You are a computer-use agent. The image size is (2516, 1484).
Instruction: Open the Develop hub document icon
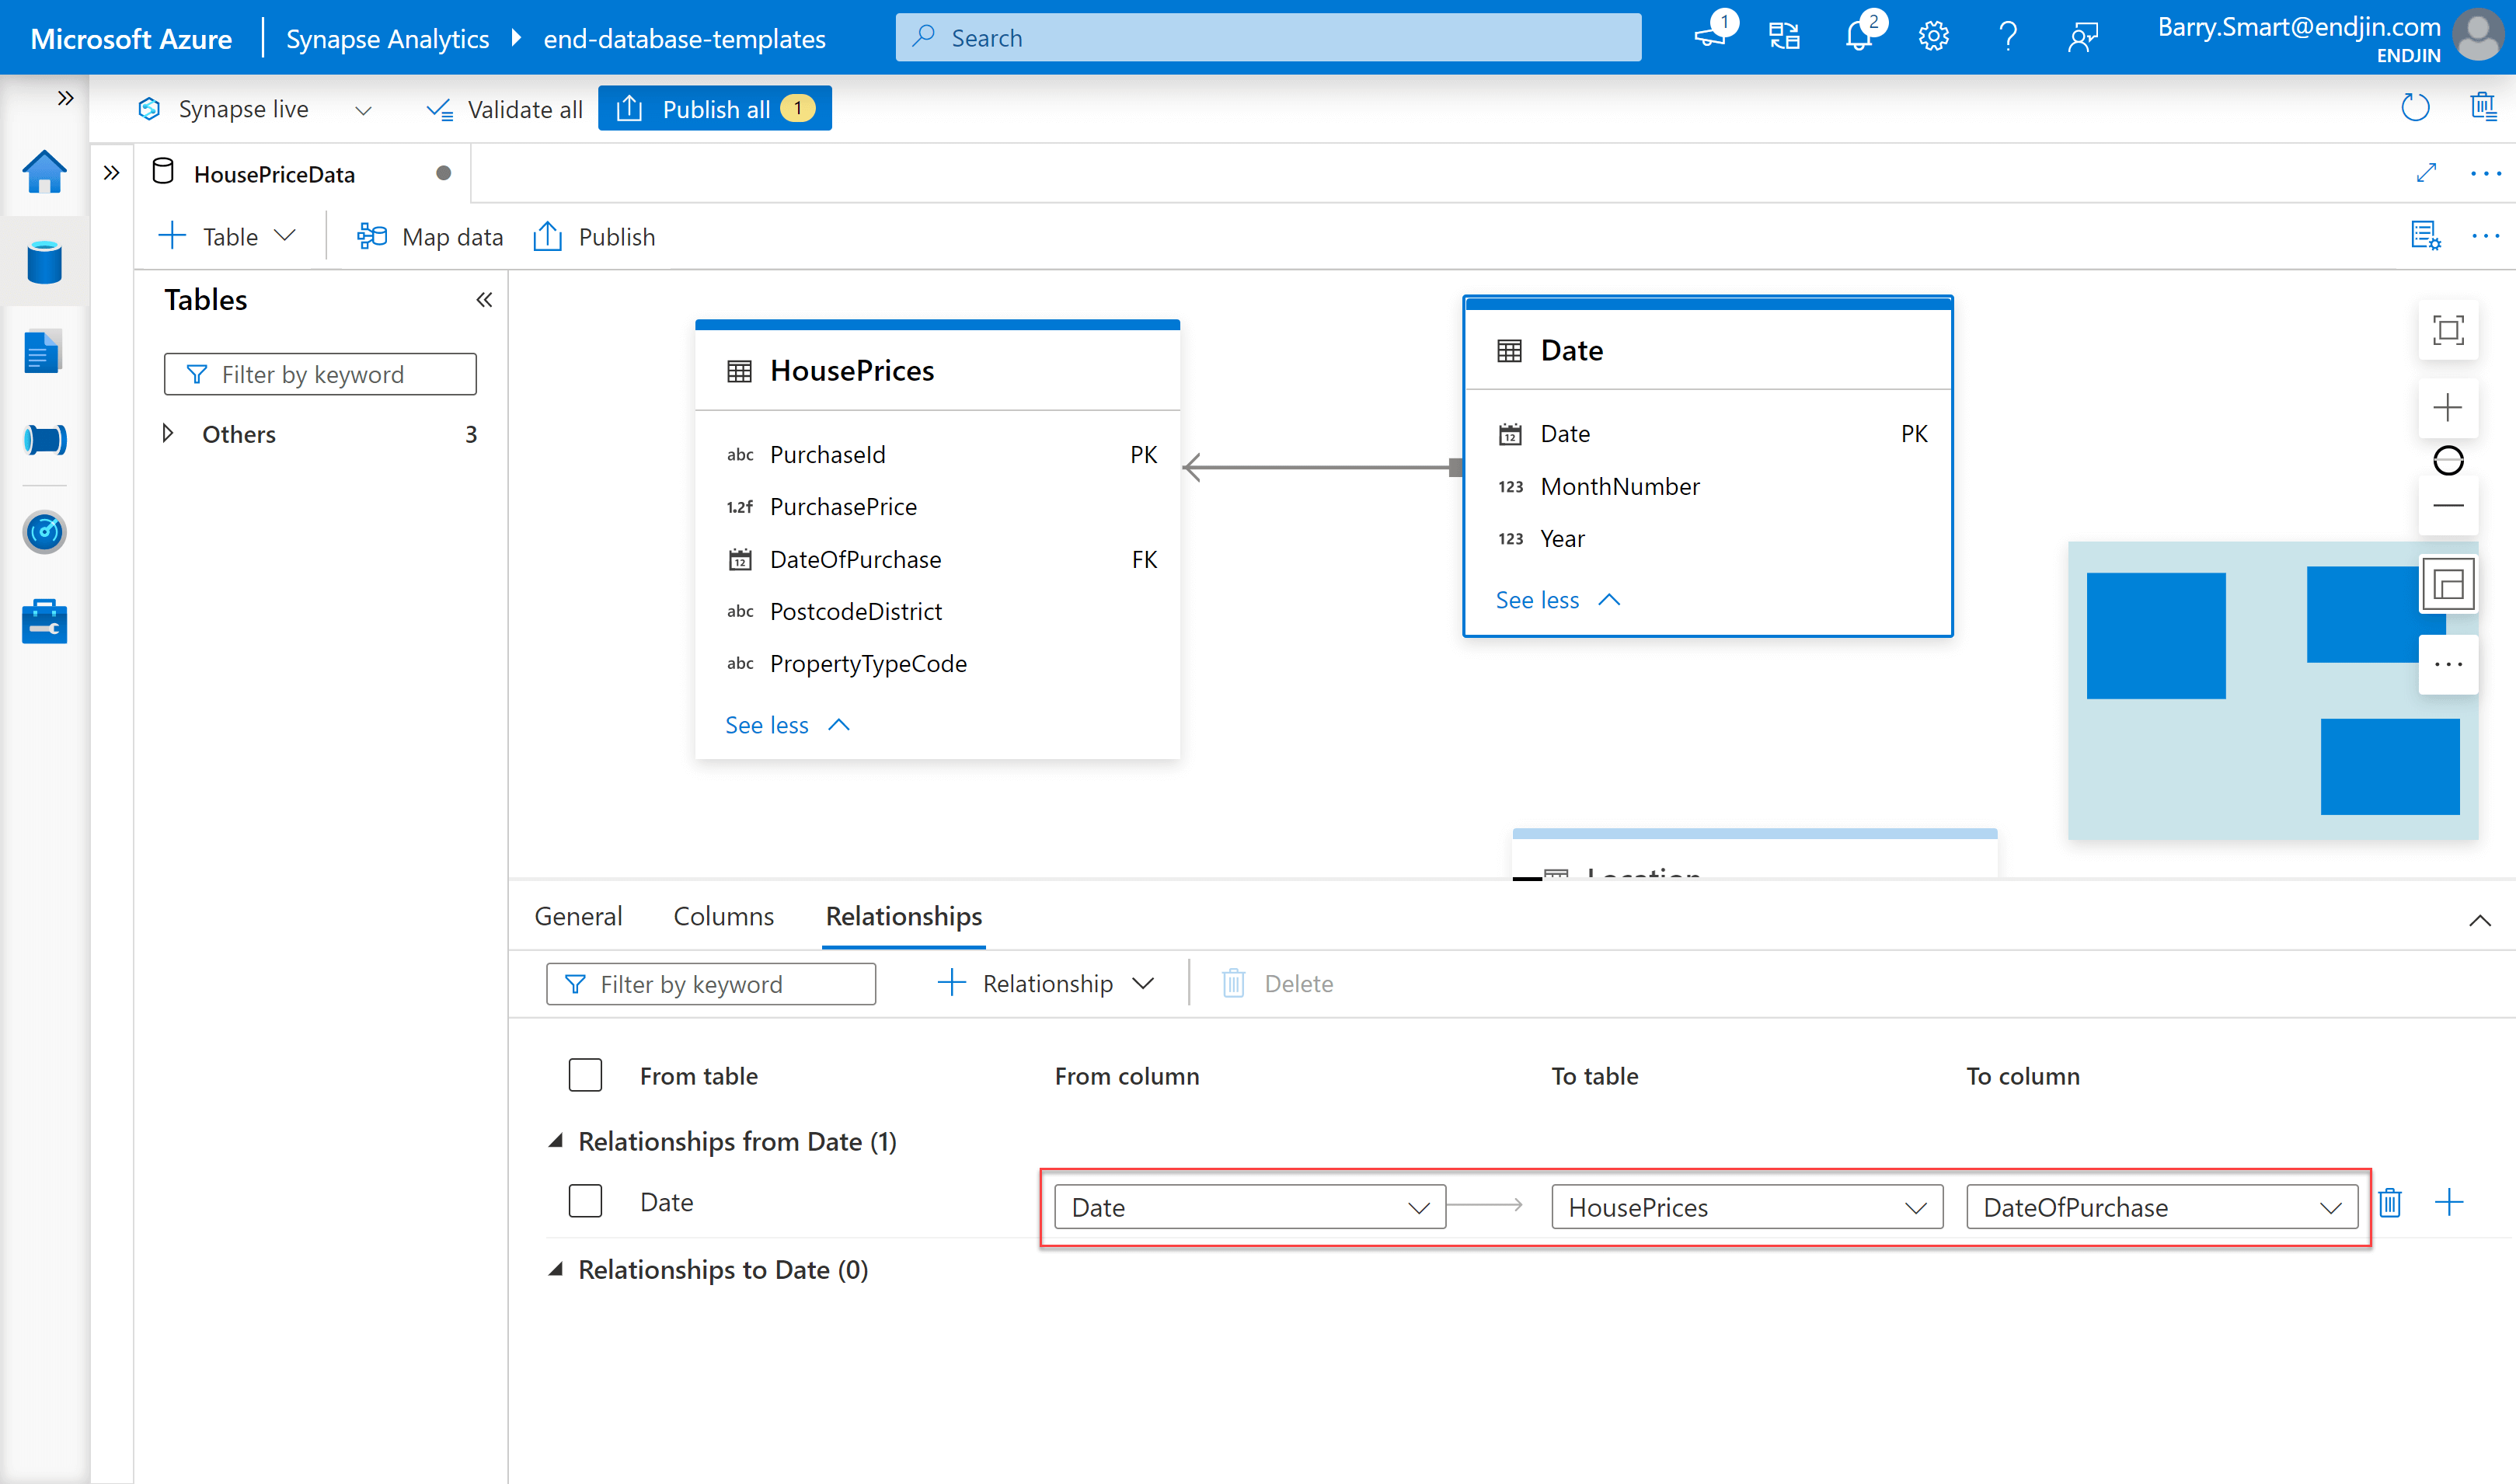(44, 351)
